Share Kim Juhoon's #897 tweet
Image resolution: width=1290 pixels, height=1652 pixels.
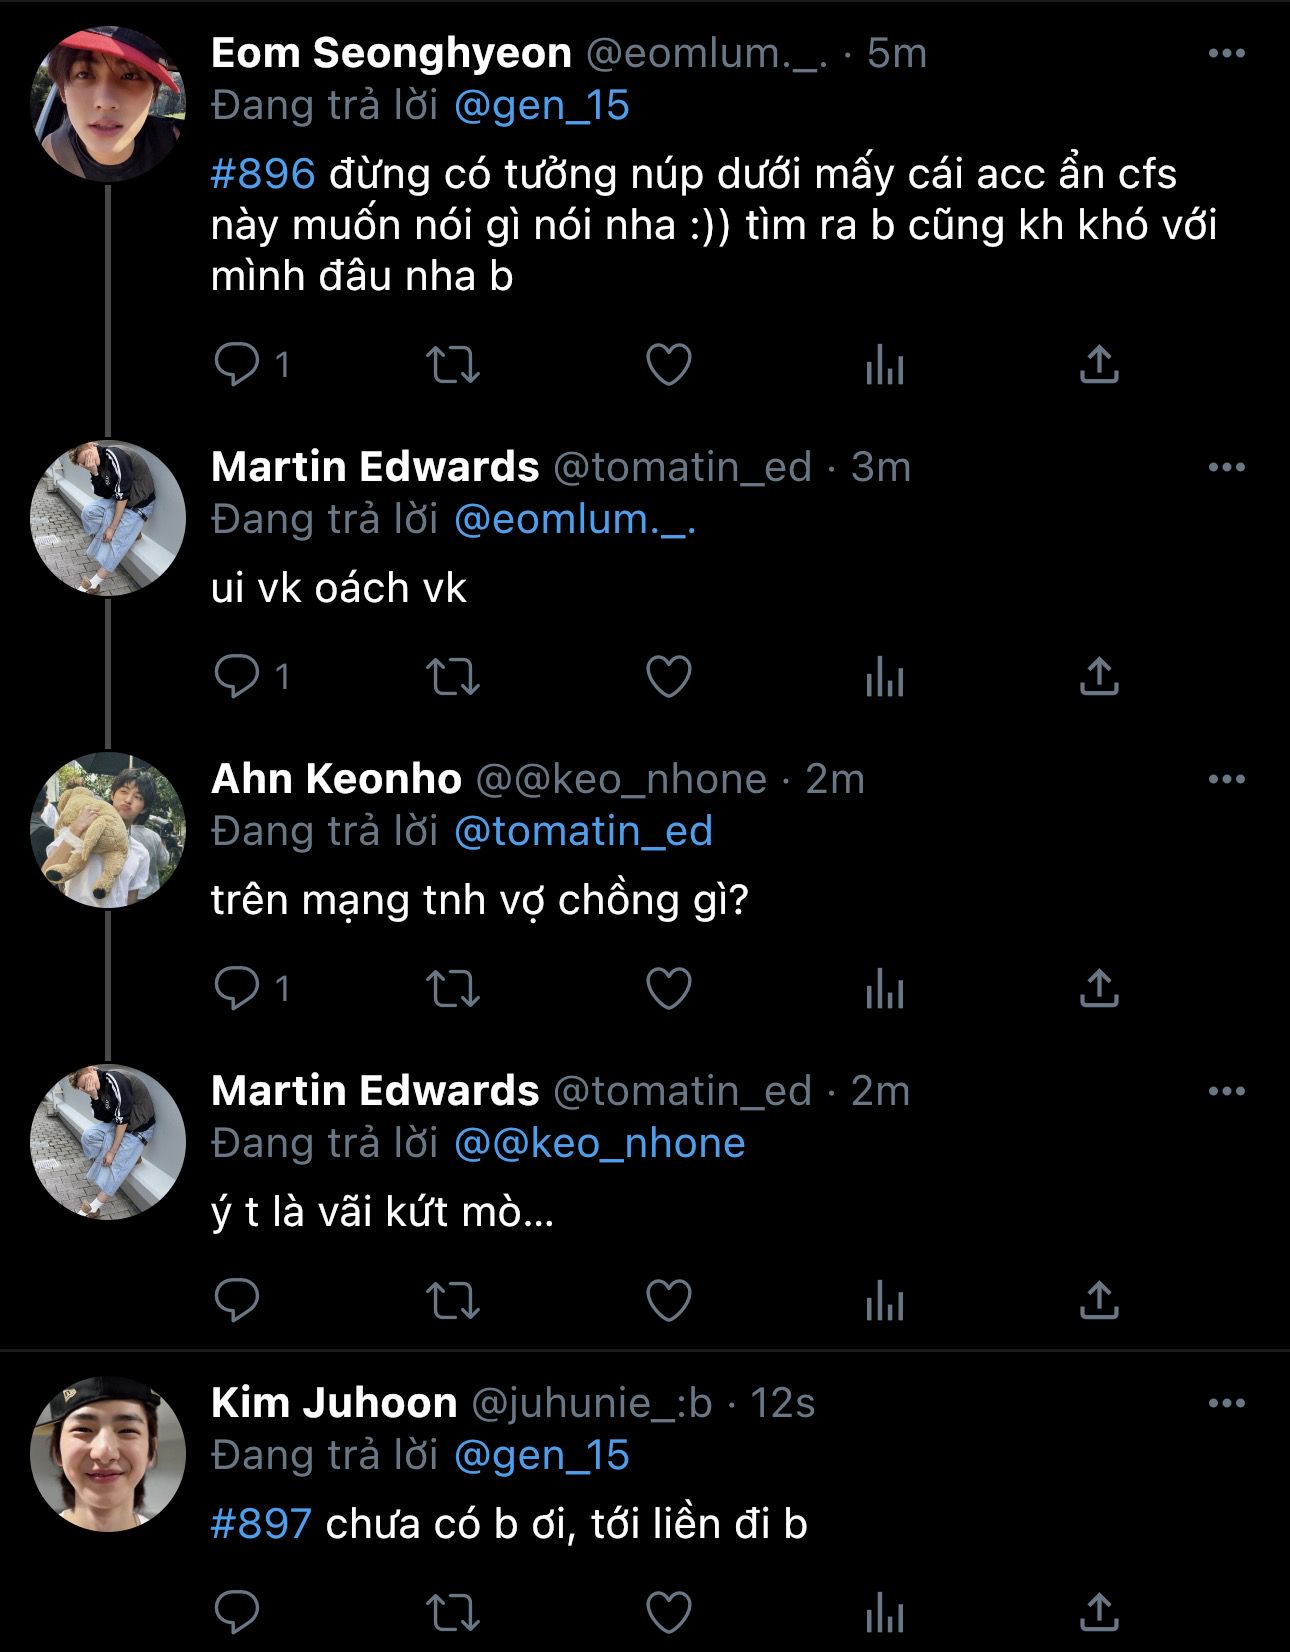coord(1099,1612)
